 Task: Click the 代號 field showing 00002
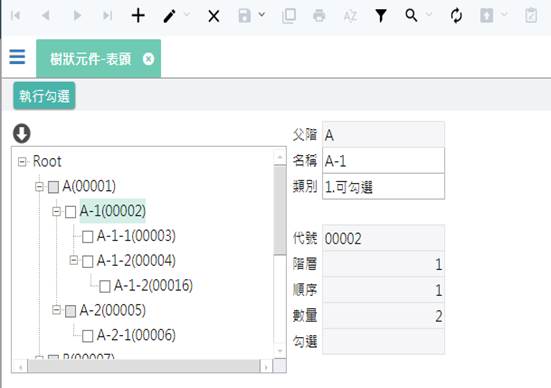[x=383, y=238]
